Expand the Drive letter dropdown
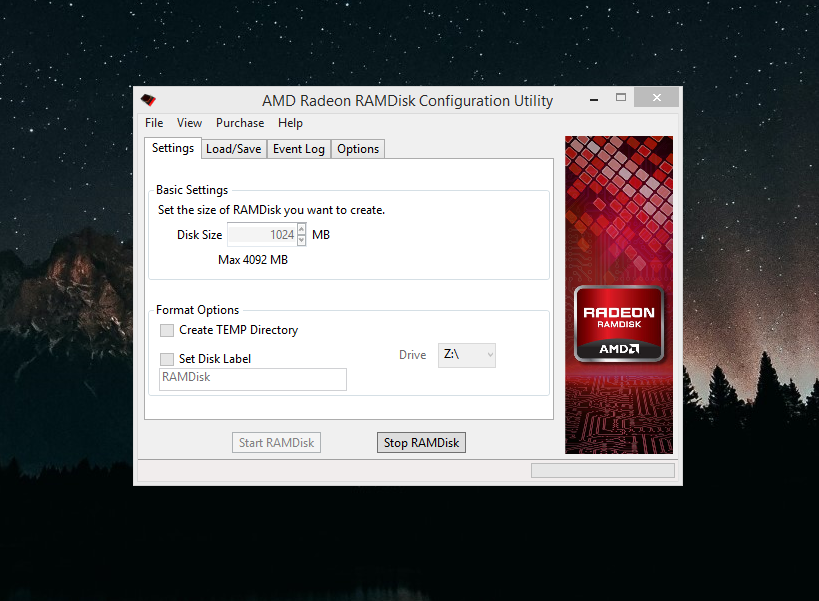 467,356
